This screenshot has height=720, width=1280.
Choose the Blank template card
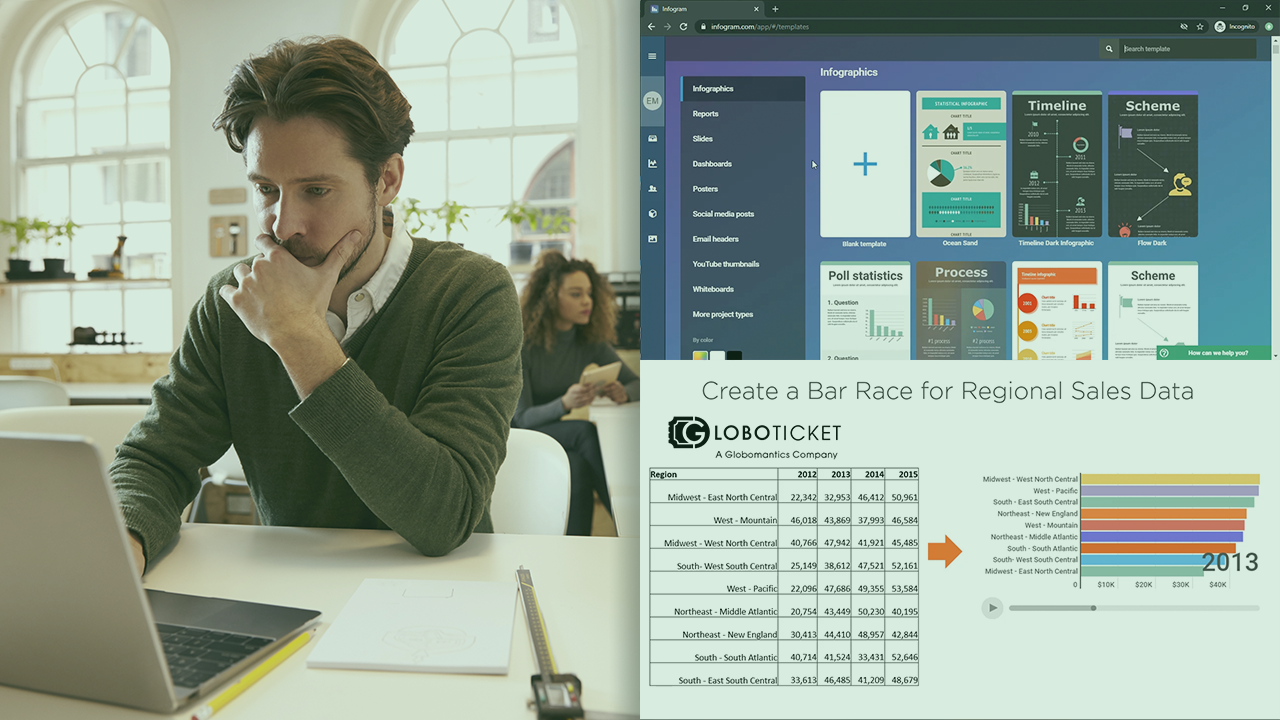865,165
